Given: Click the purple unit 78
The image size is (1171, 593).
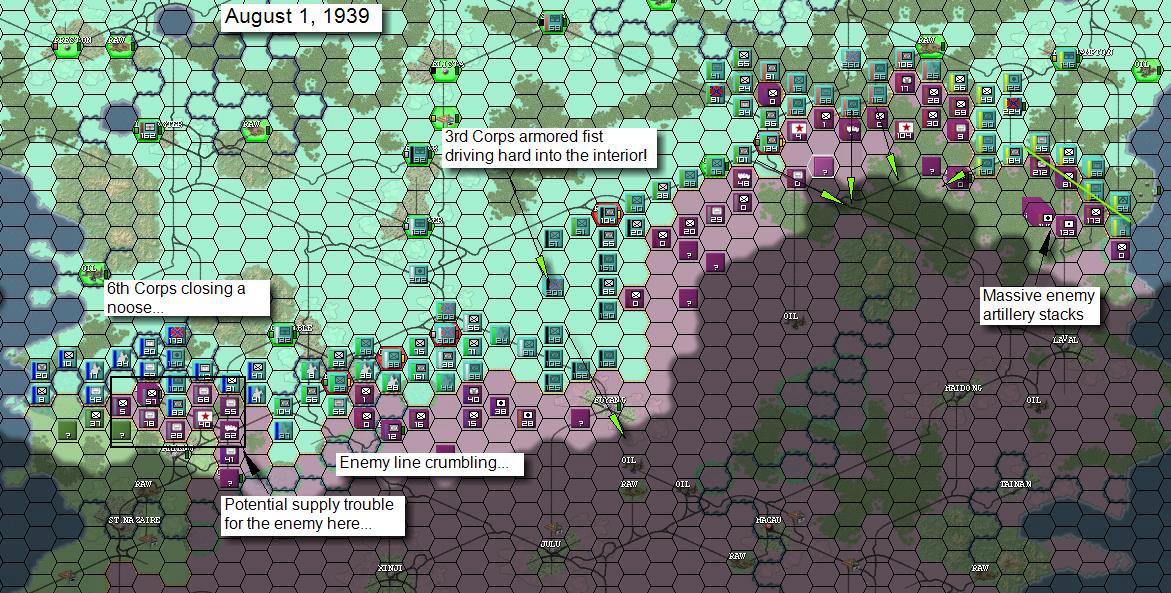Looking at the screenshot, I should click(149, 418).
